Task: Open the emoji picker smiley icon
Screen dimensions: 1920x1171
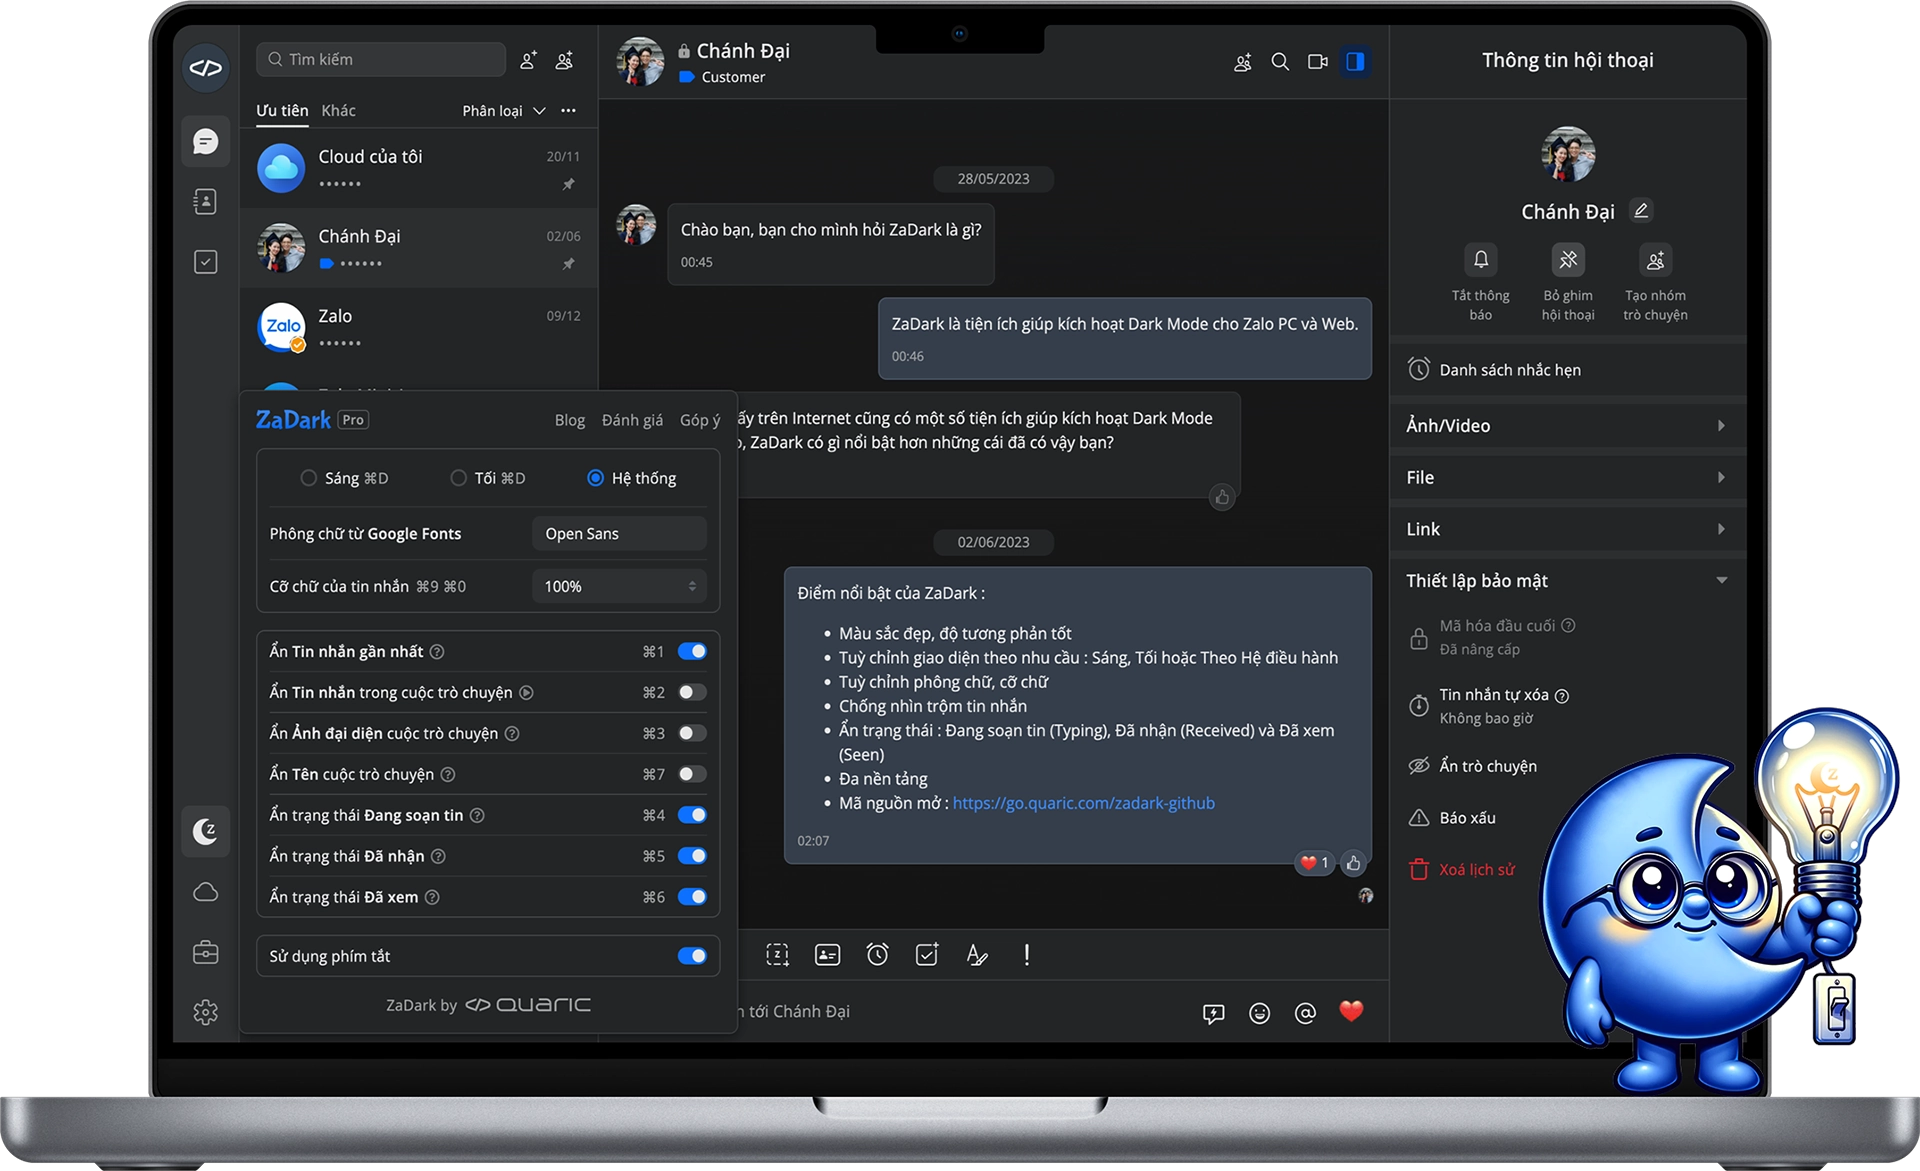Action: tap(1259, 1013)
